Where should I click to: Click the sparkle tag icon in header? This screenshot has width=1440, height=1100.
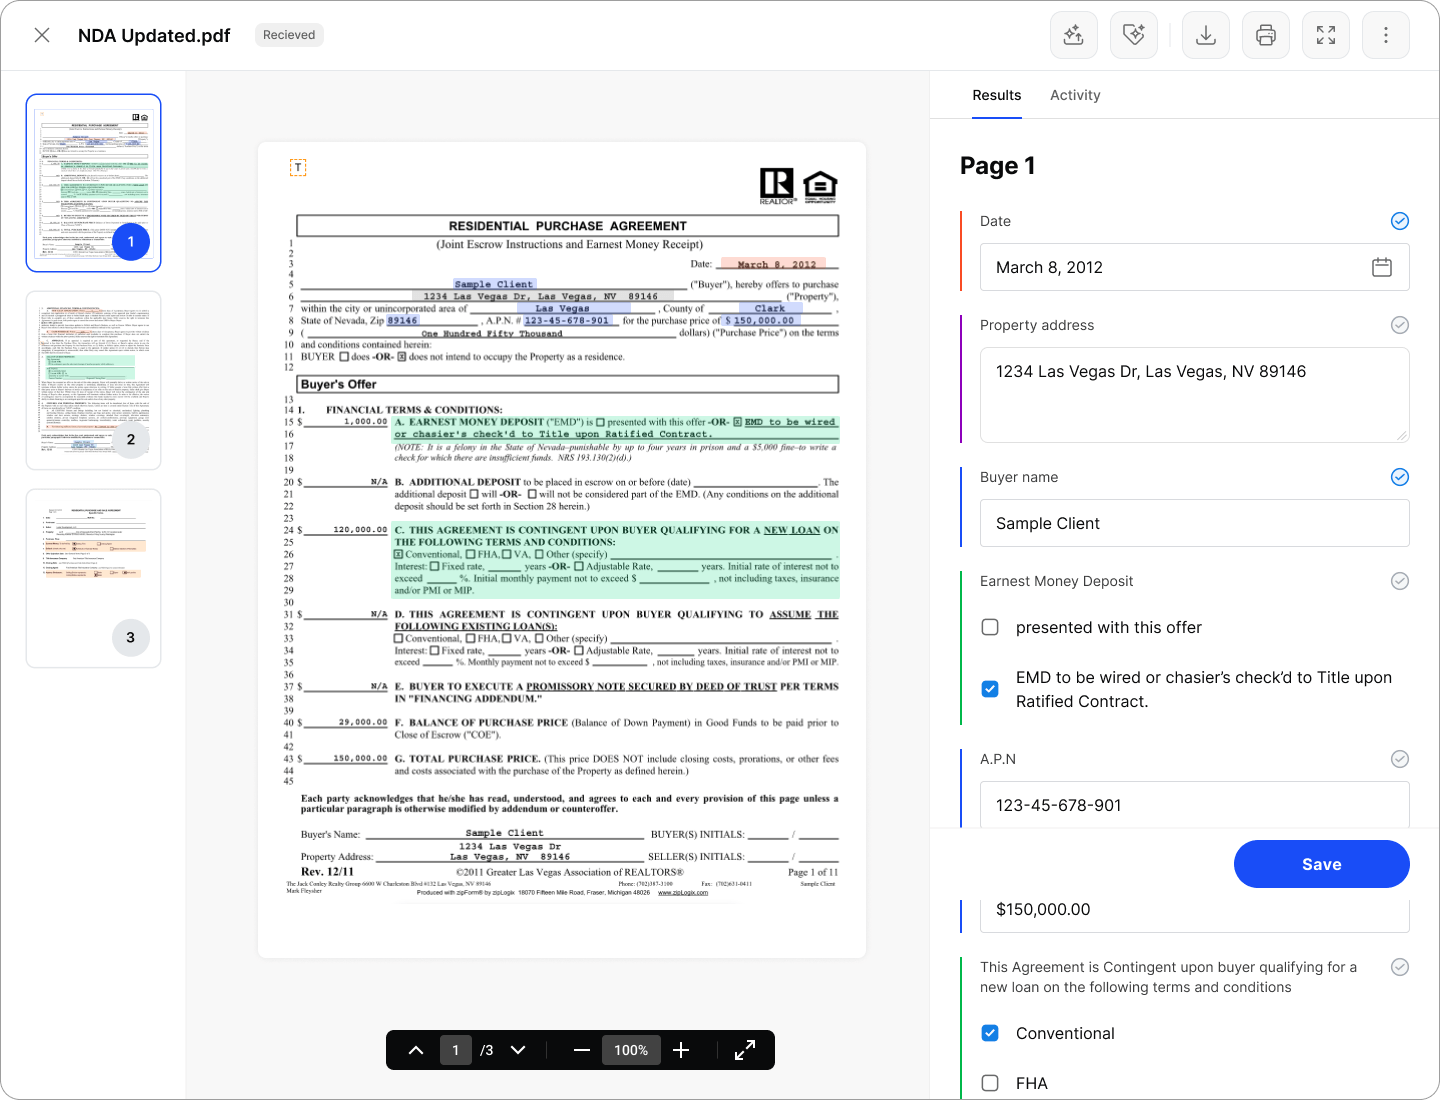pyautogui.click(x=1134, y=36)
